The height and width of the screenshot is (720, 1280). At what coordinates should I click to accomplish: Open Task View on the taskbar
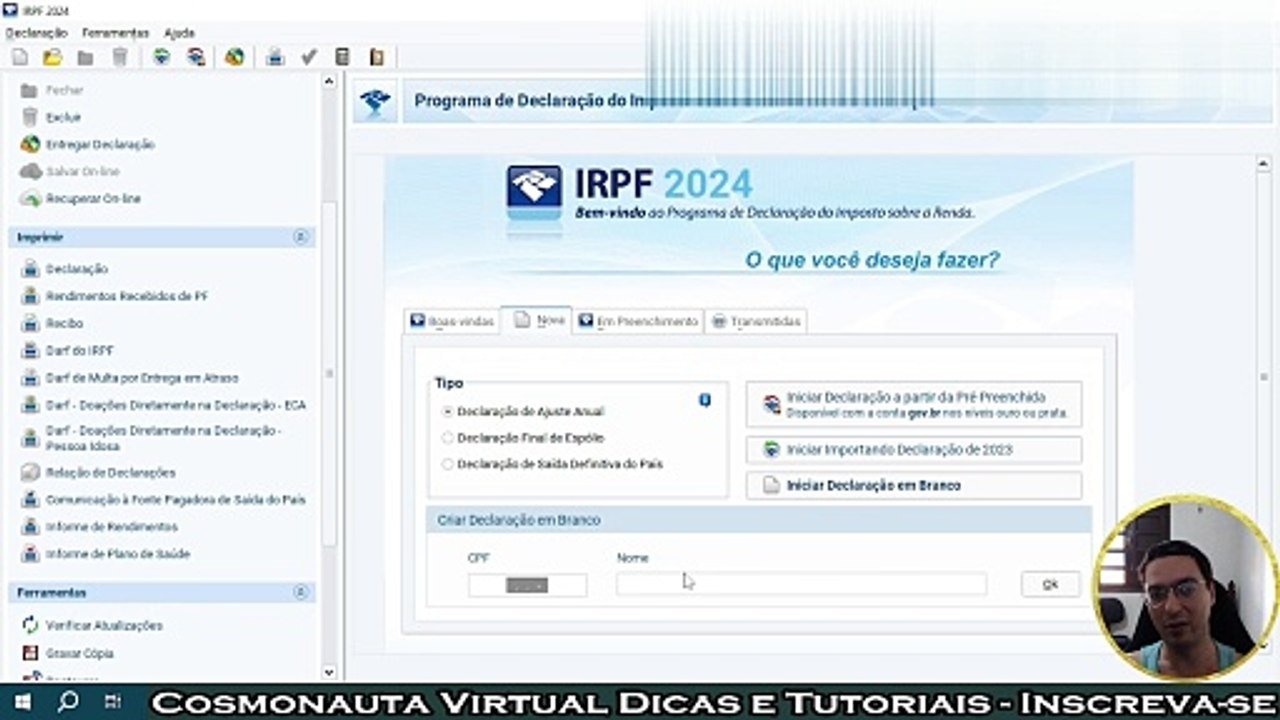click(x=112, y=701)
